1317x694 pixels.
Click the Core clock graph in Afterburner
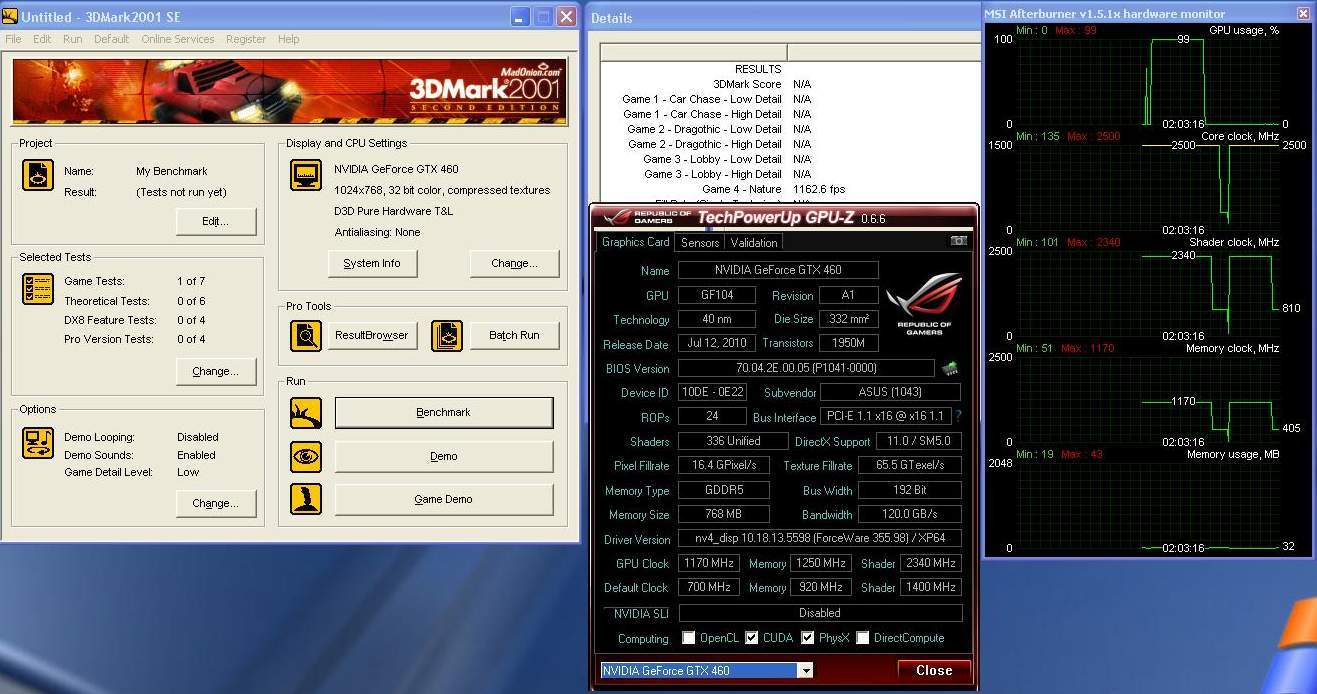[1147, 187]
